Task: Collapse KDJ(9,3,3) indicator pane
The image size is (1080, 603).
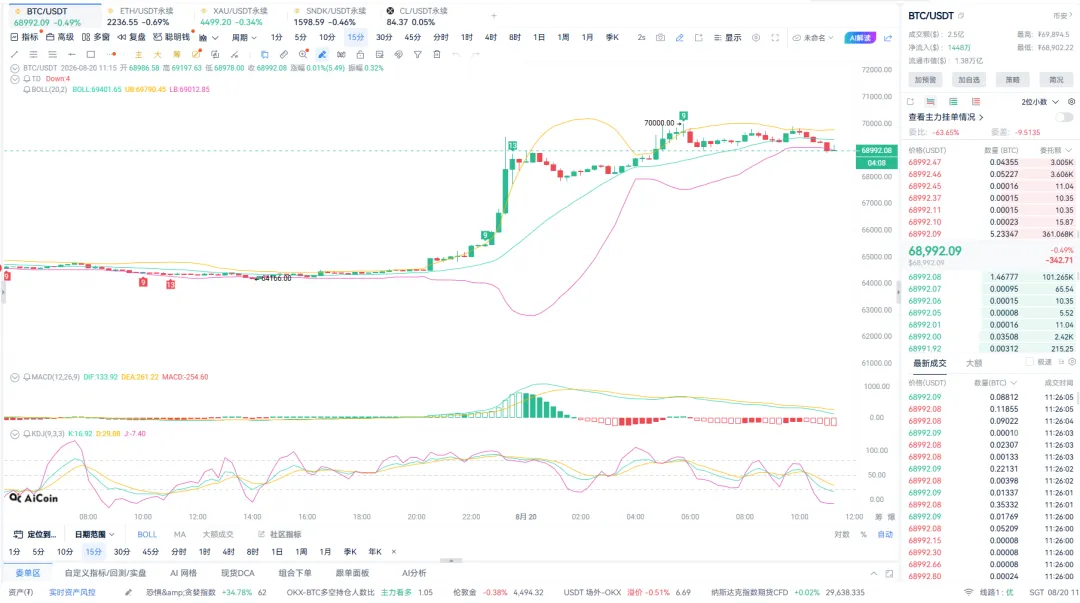Action: pos(14,433)
